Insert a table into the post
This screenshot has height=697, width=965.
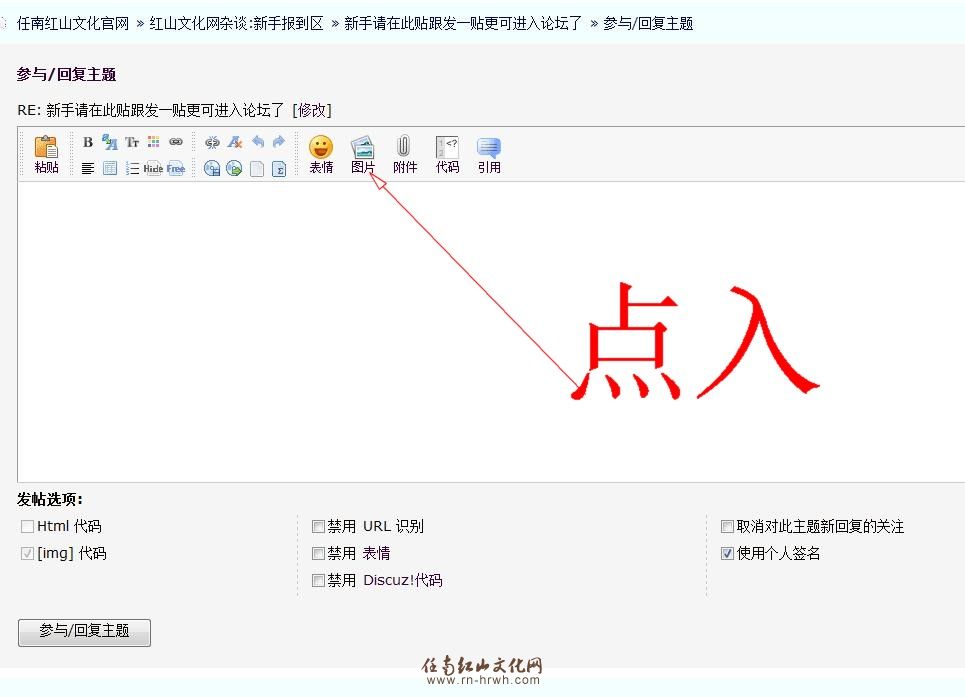point(110,169)
